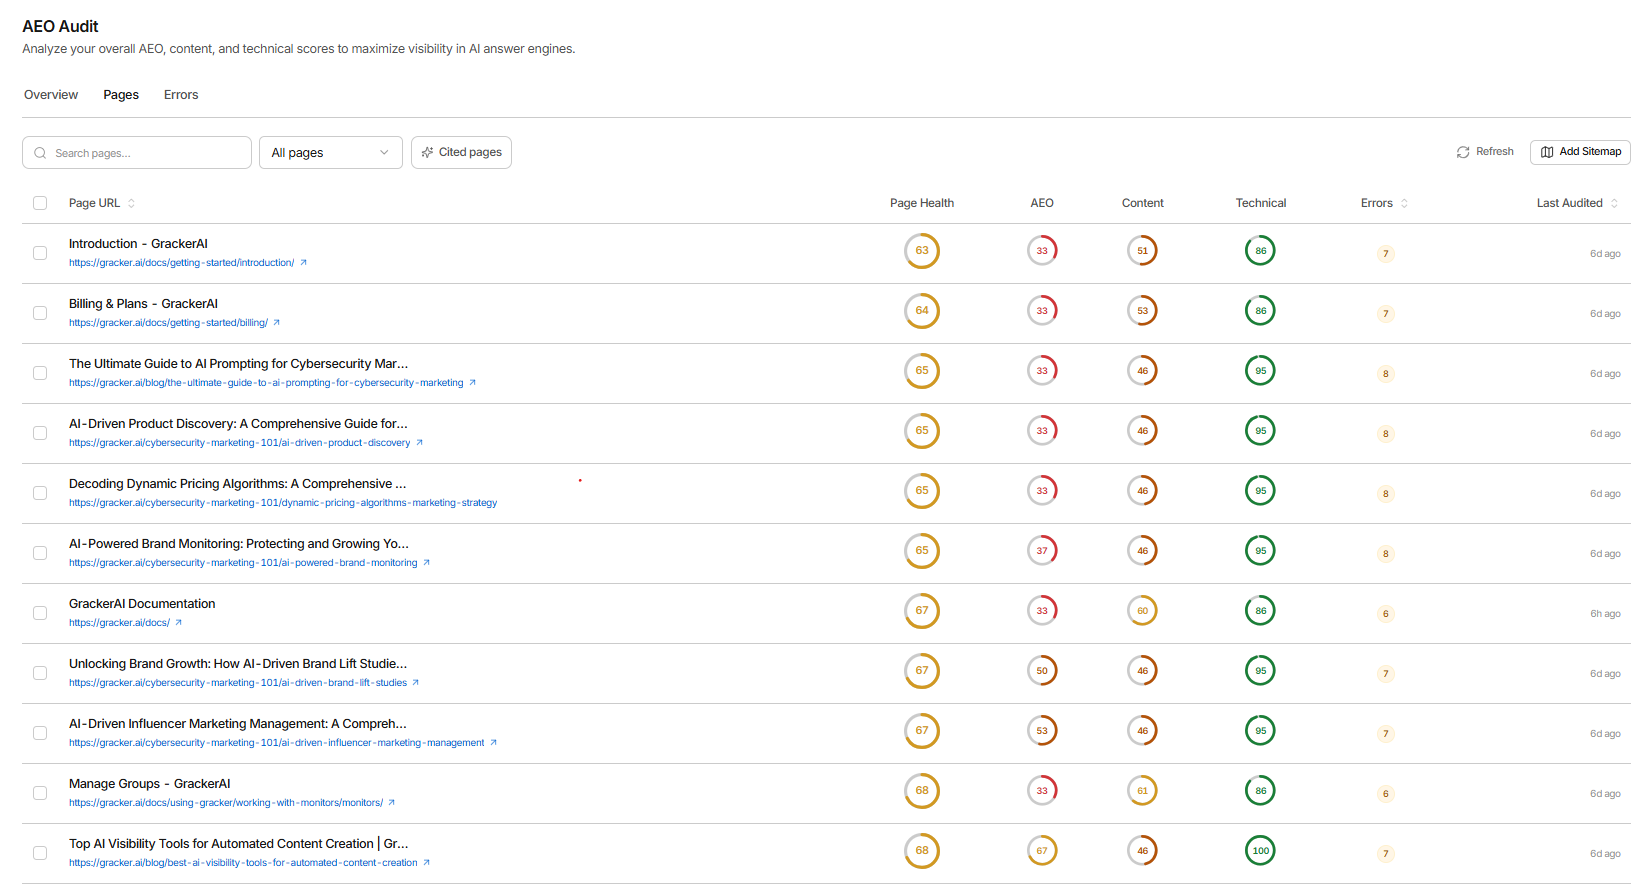Click errors badge 8 in Decoding Dynamic Pricing row
1645x888 pixels.
pyautogui.click(x=1385, y=494)
